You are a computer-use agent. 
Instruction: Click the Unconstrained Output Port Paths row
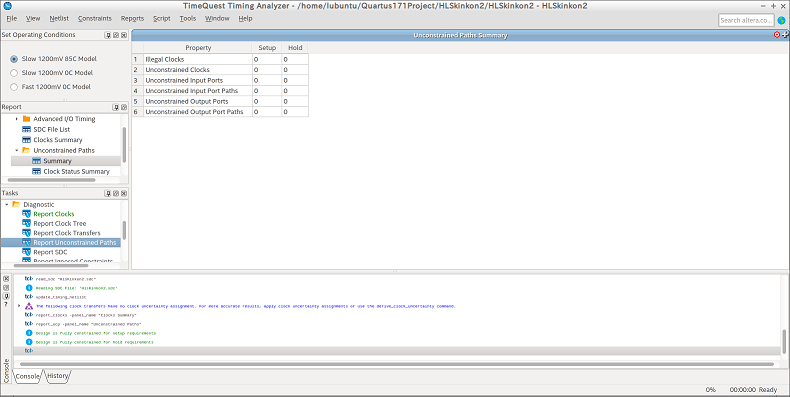click(220, 112)
